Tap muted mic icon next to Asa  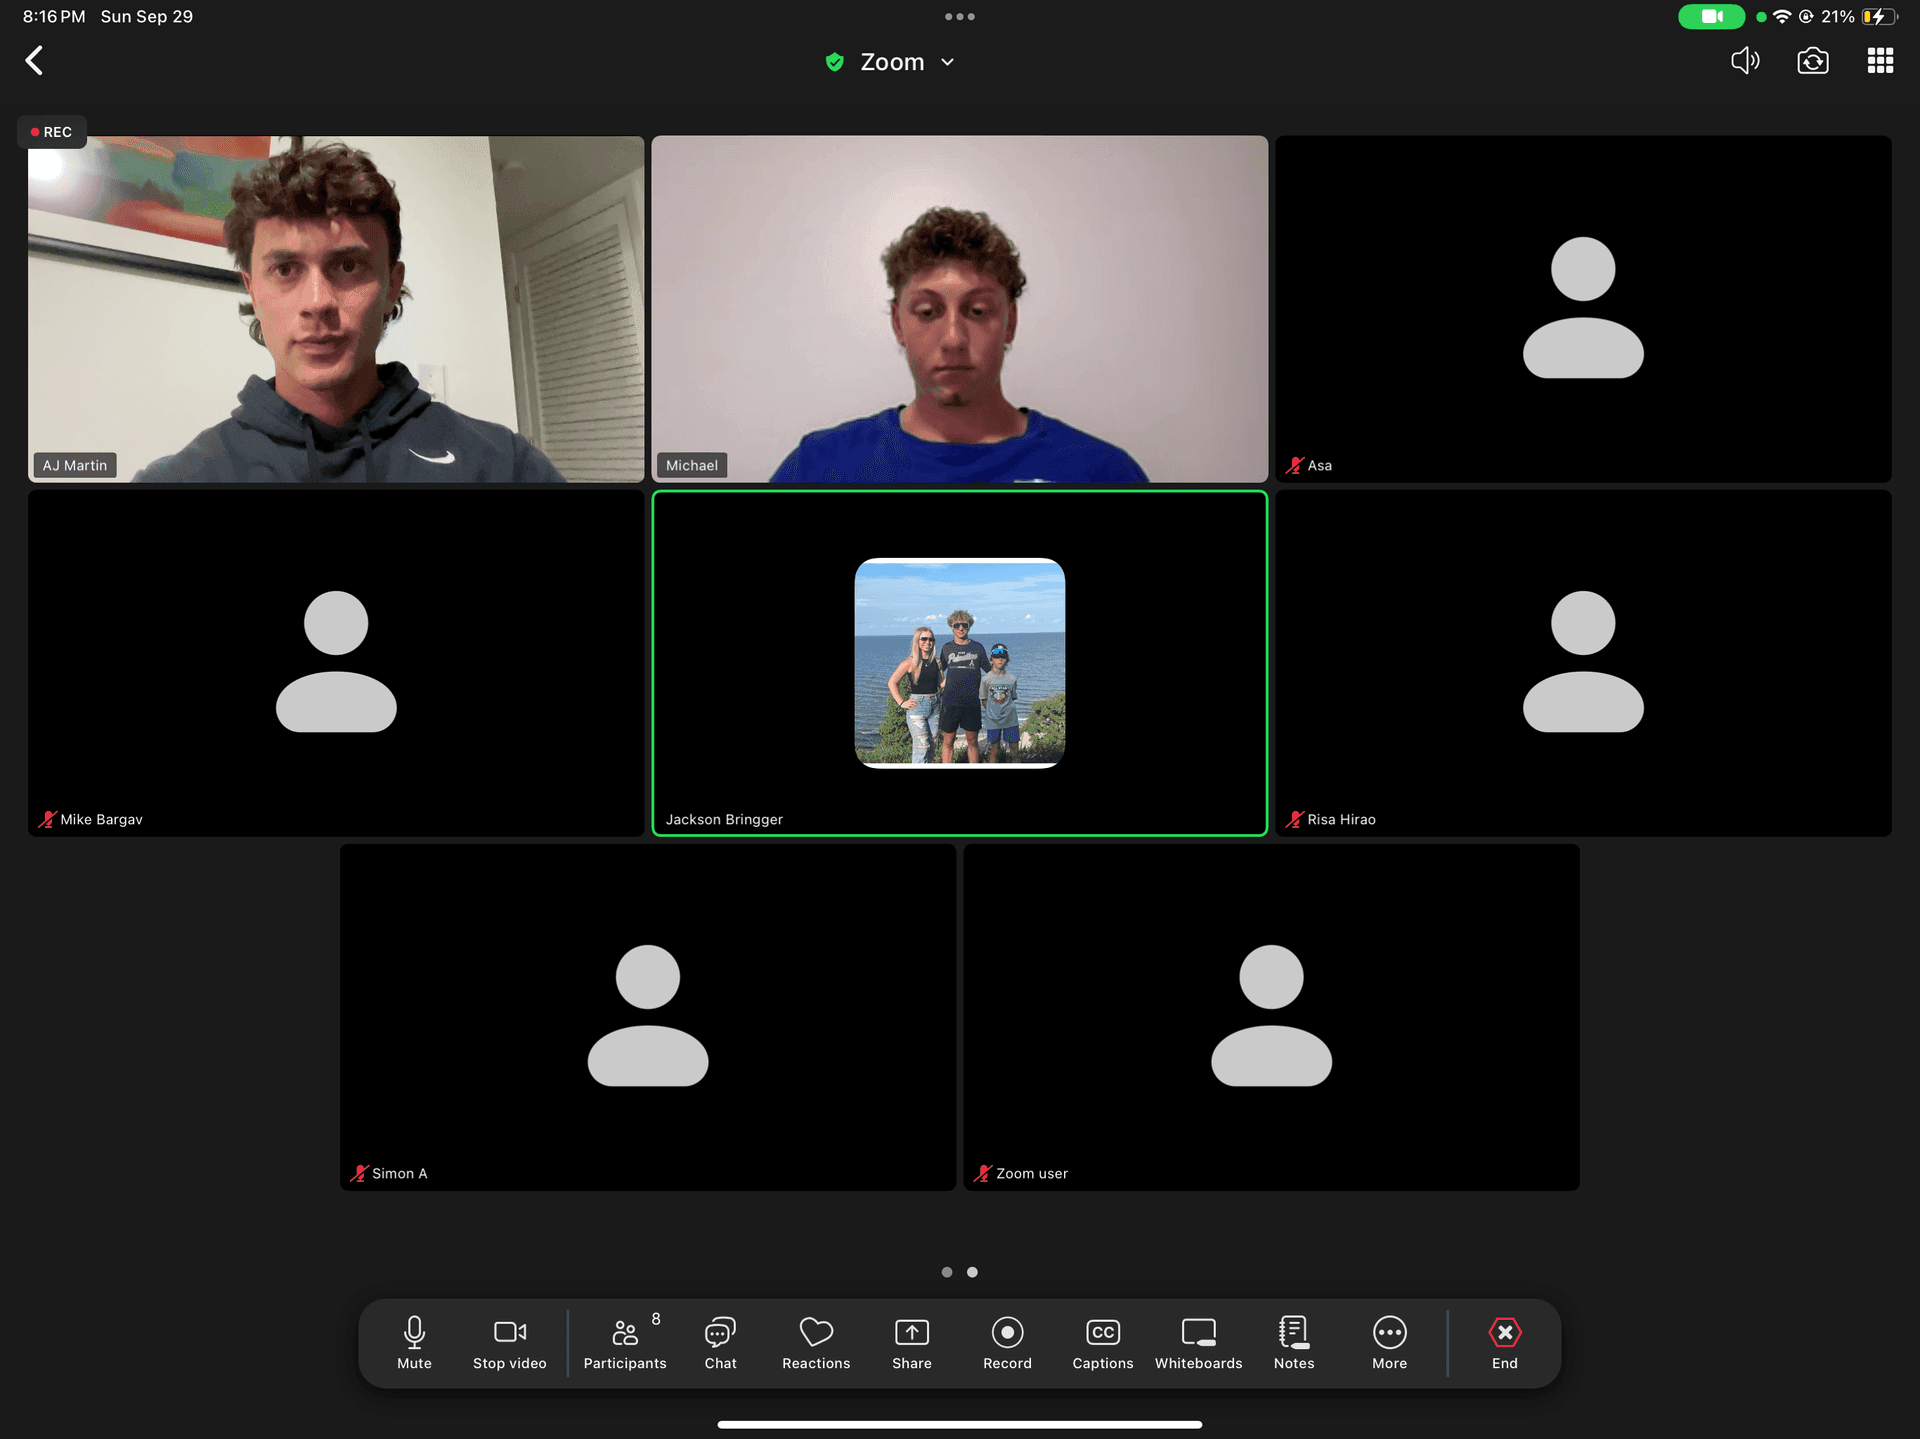pyautogui.click(x=1295, y=465)
